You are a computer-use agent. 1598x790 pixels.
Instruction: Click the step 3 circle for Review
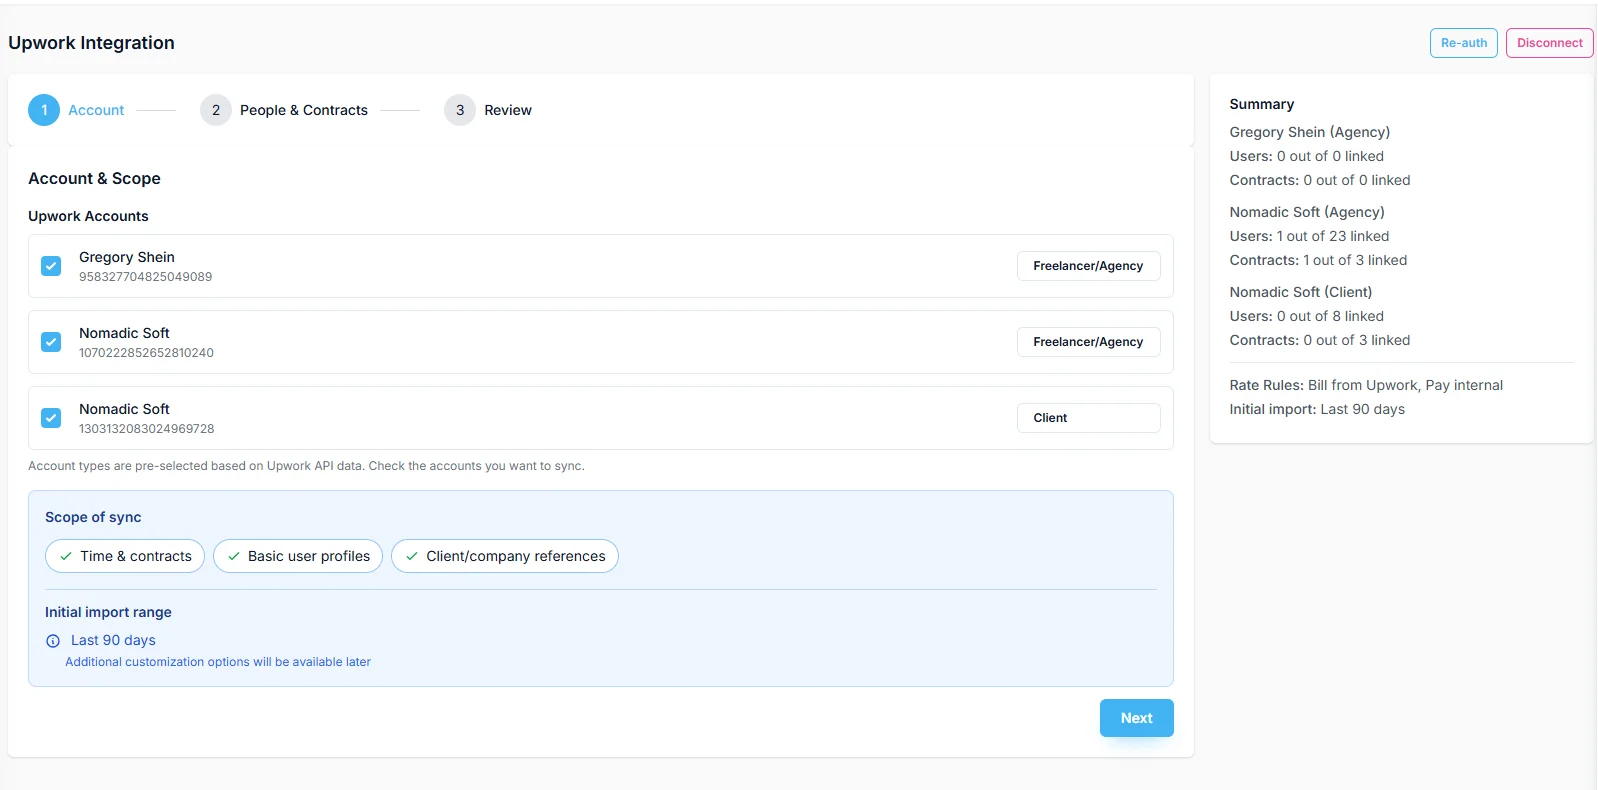(x=460, y=110)
